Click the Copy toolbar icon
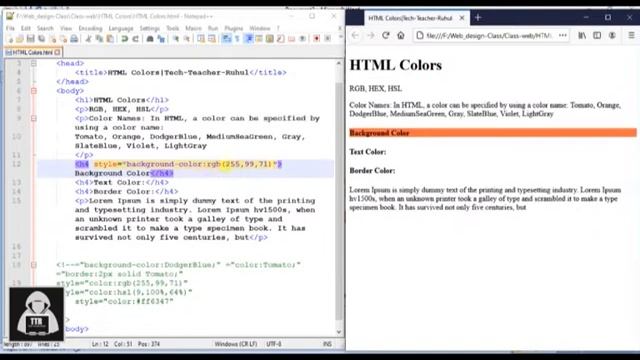Viewport: 640px width, 360px height. (x=99, y=39)
